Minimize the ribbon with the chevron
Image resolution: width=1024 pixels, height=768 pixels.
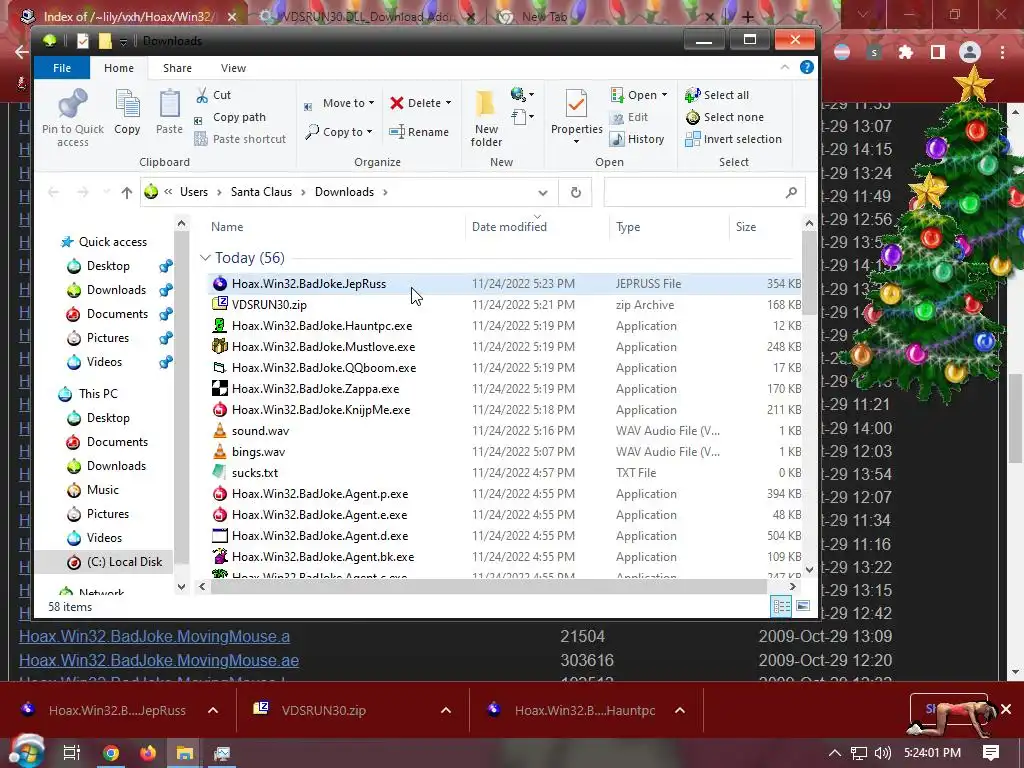[x=785, y=67]
